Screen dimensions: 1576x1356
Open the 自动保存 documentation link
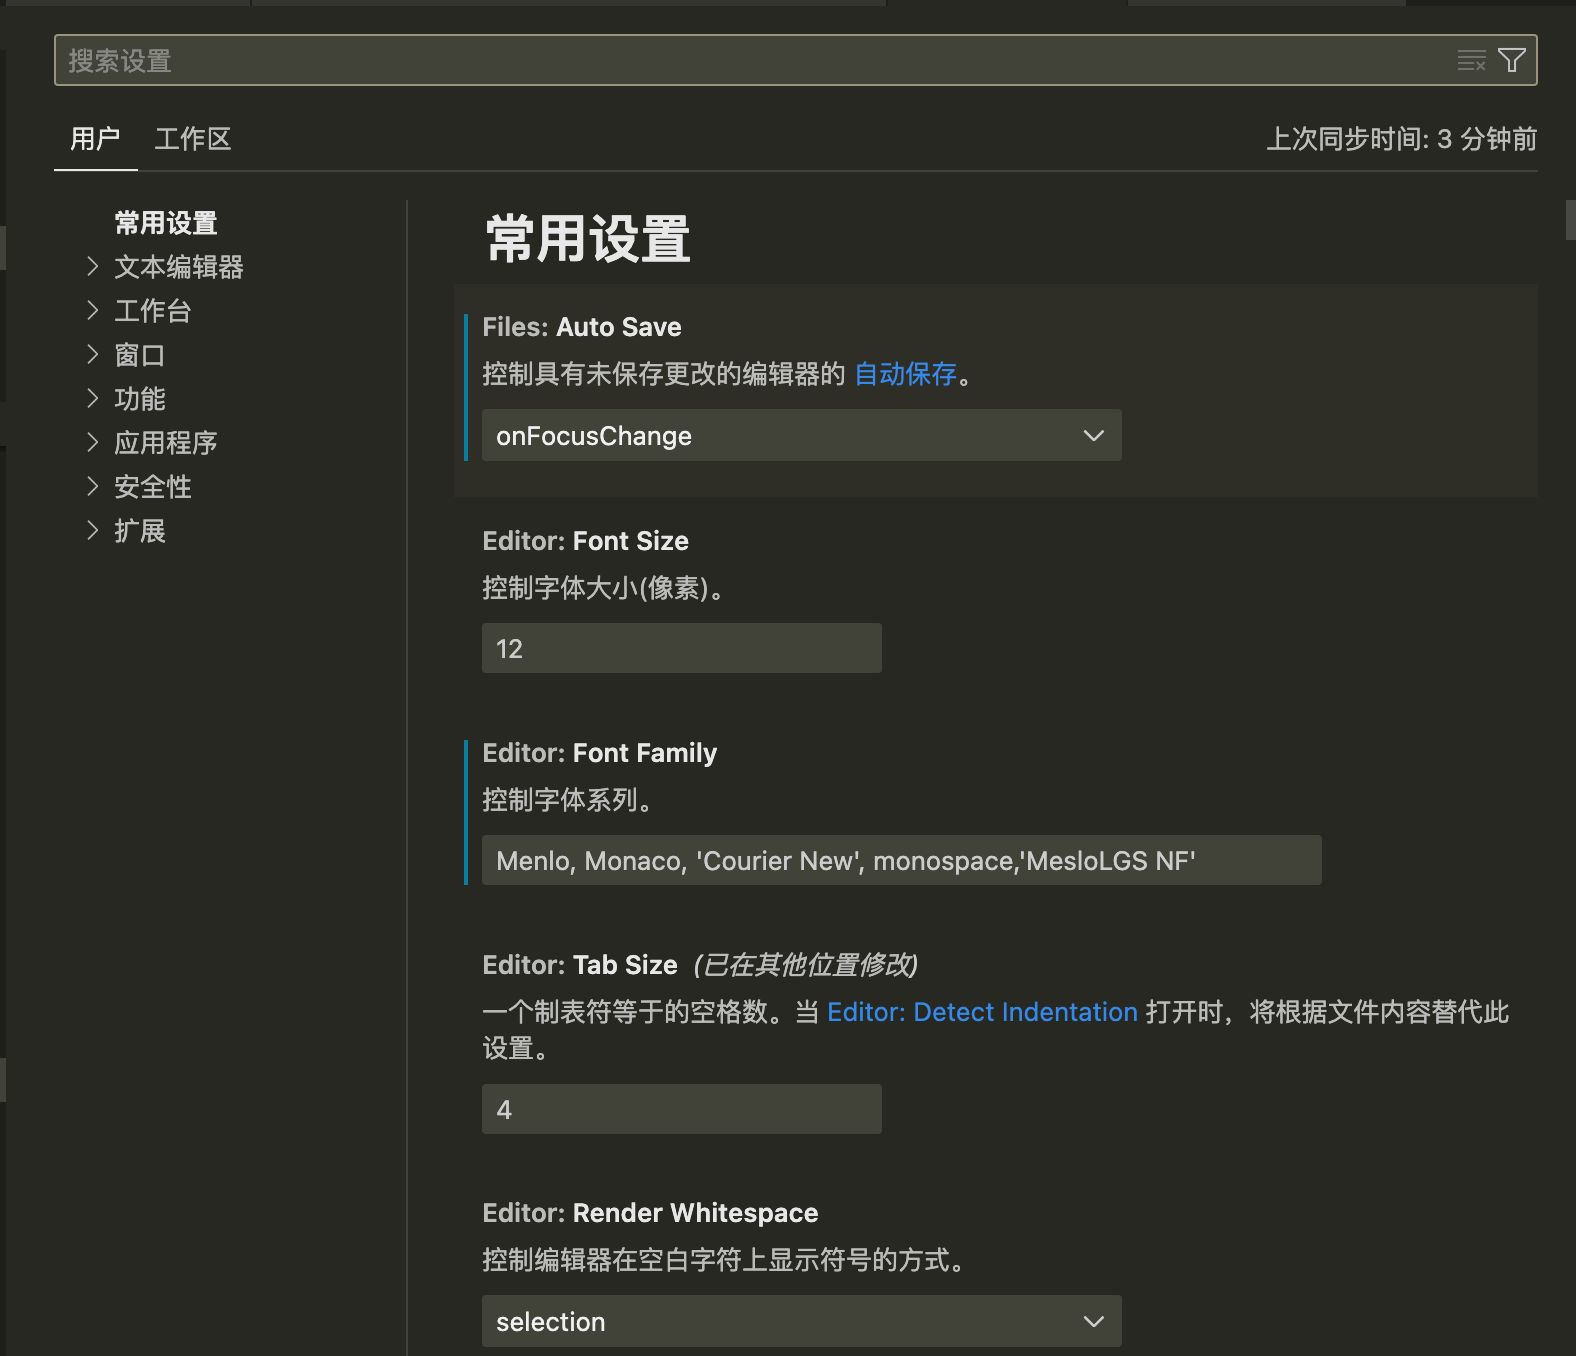[x=905, y=374]
